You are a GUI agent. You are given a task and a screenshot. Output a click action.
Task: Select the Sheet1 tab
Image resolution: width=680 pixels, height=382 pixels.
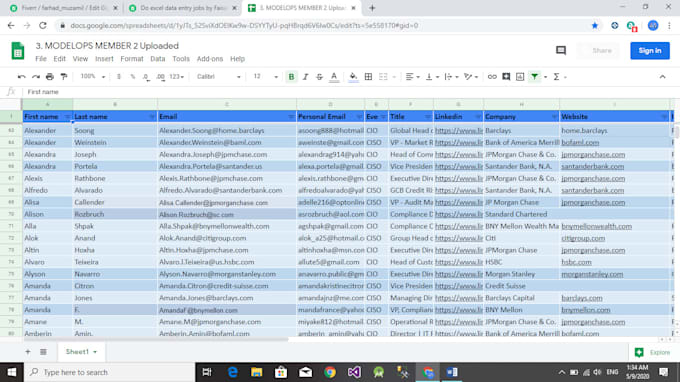[81, 352]
